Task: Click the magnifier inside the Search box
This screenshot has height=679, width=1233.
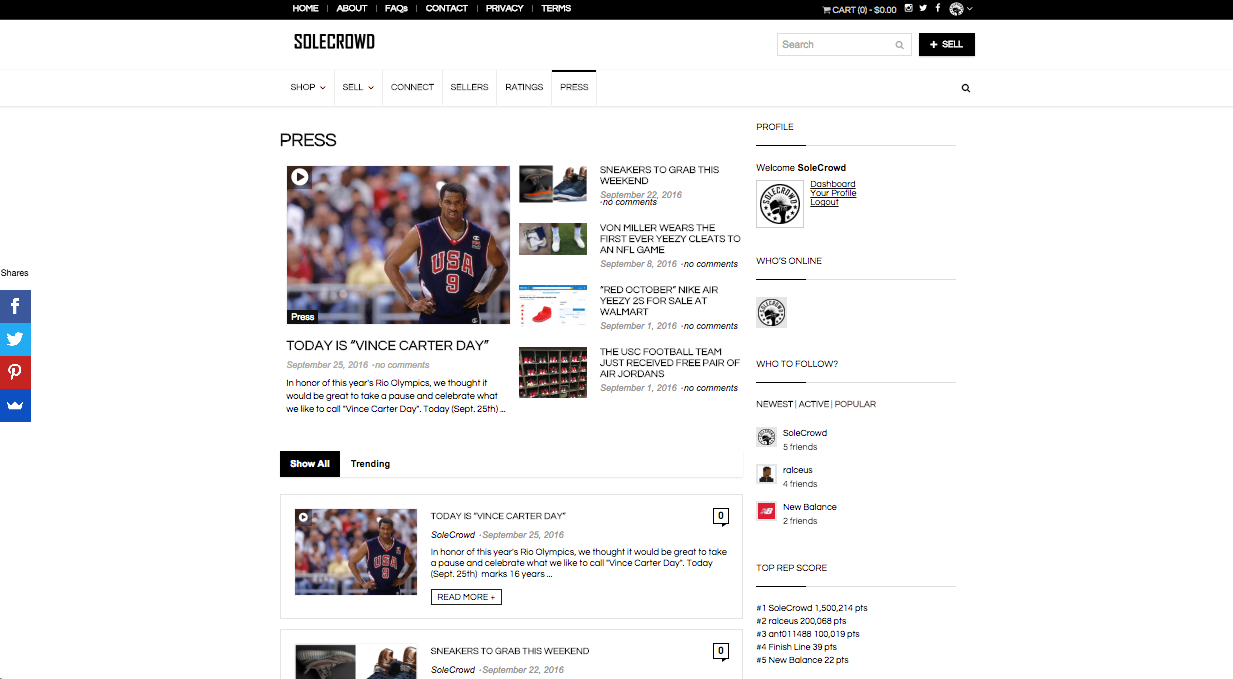Action: tap(899, 45)
